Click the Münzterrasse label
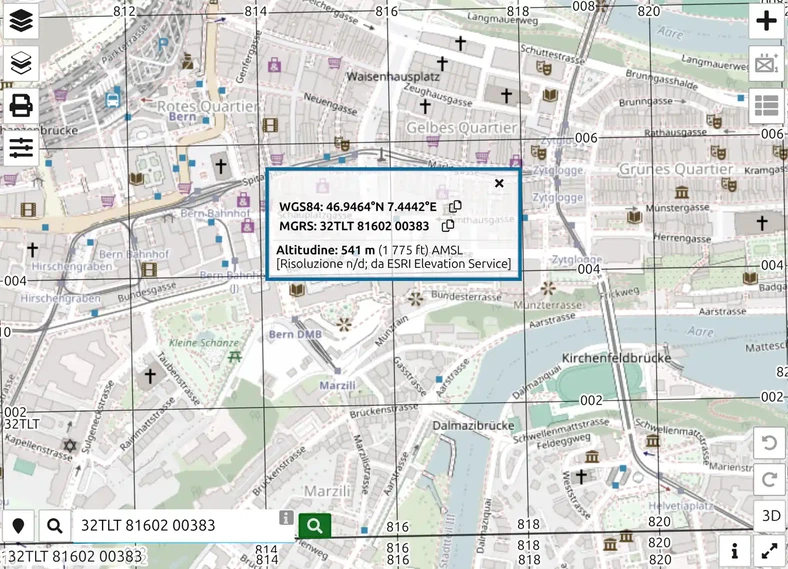The image size is (788, 569). 548,305
